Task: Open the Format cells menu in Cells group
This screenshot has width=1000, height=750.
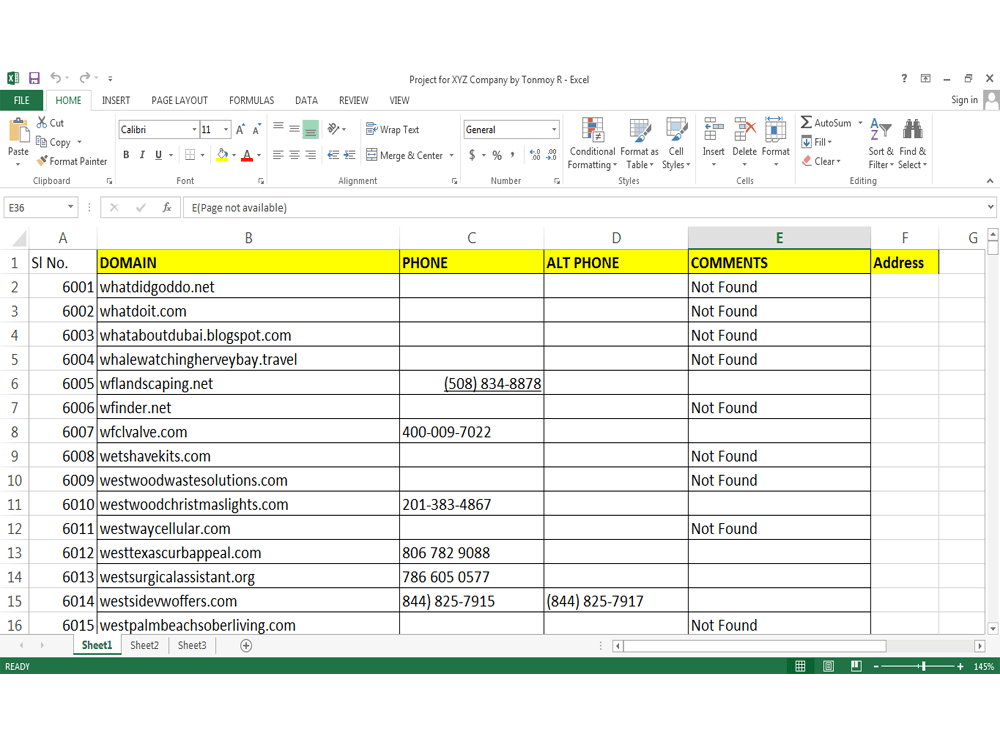Action: pos(776,141)
